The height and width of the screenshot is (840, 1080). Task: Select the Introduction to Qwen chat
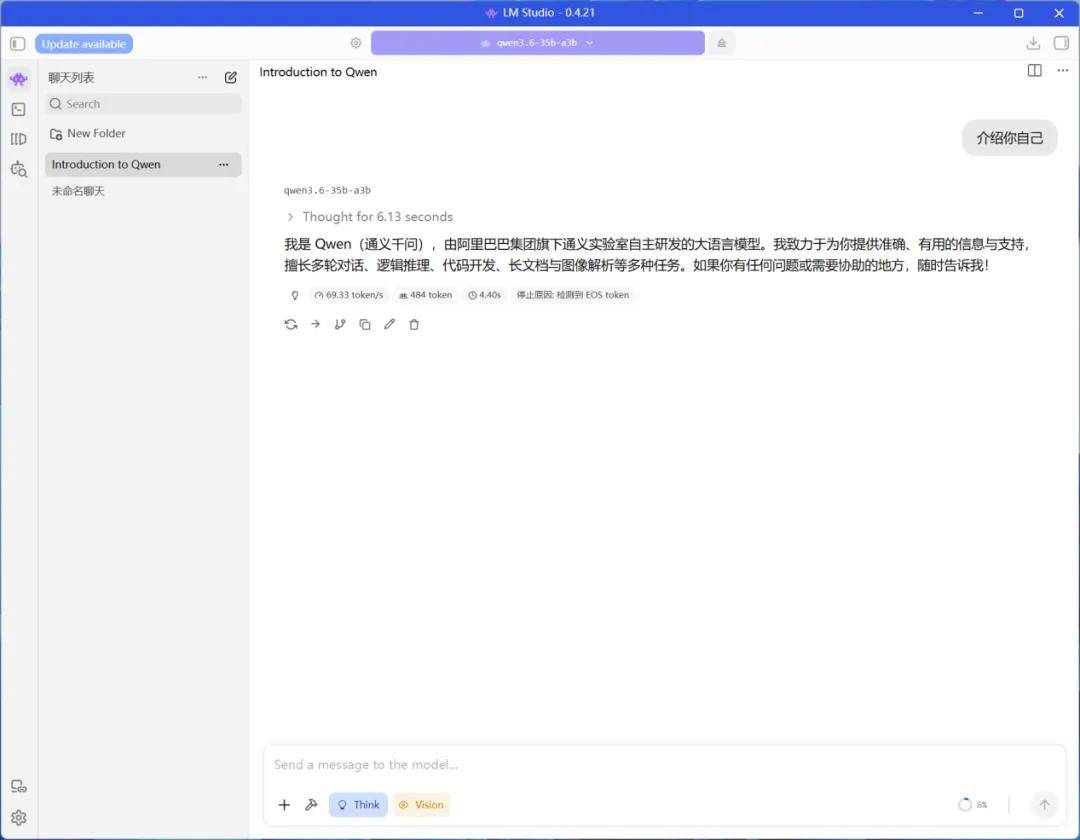[143, 165]
